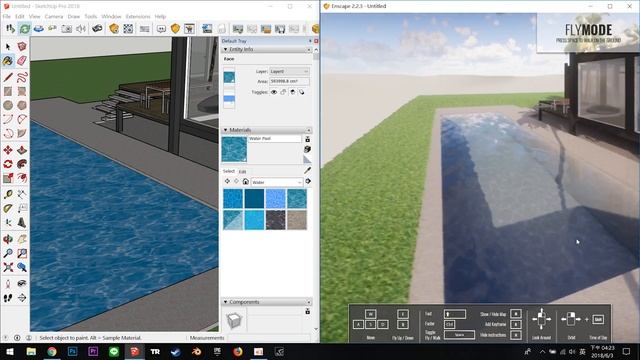Select the Push/Pull tool
The image size is (640, 360).
[x=22, y=150]
